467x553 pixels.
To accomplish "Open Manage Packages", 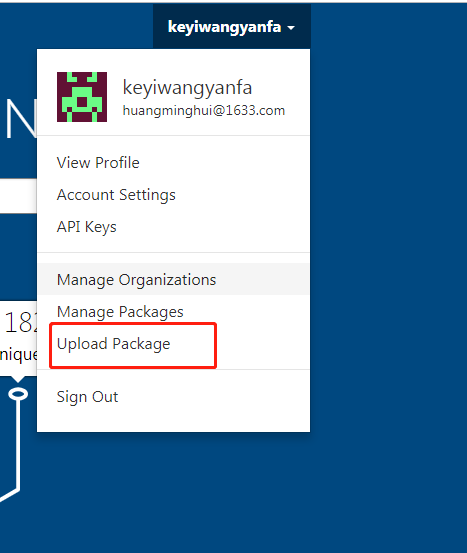I will tap(120, 312).
